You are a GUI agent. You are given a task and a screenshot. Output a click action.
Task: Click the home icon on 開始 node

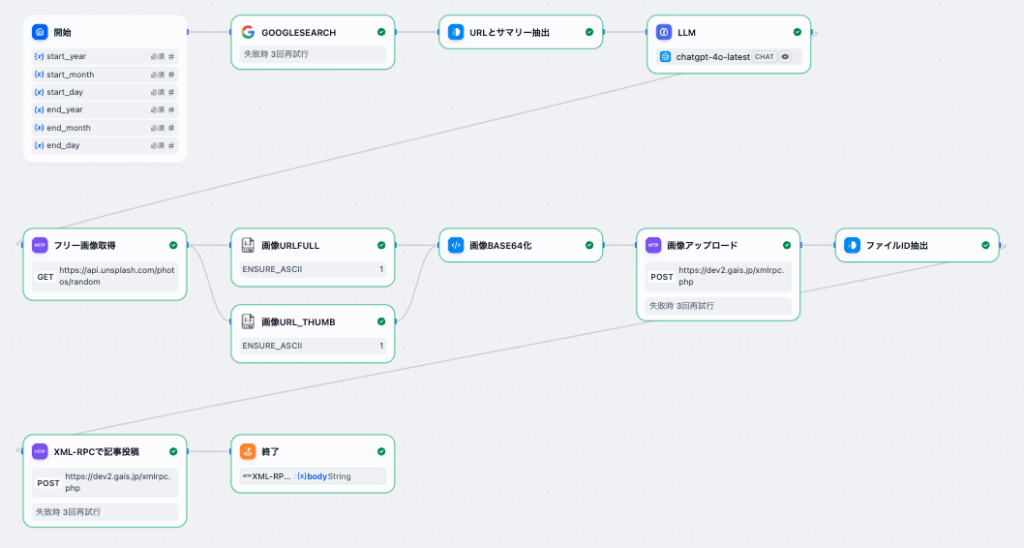coord(39,32)
